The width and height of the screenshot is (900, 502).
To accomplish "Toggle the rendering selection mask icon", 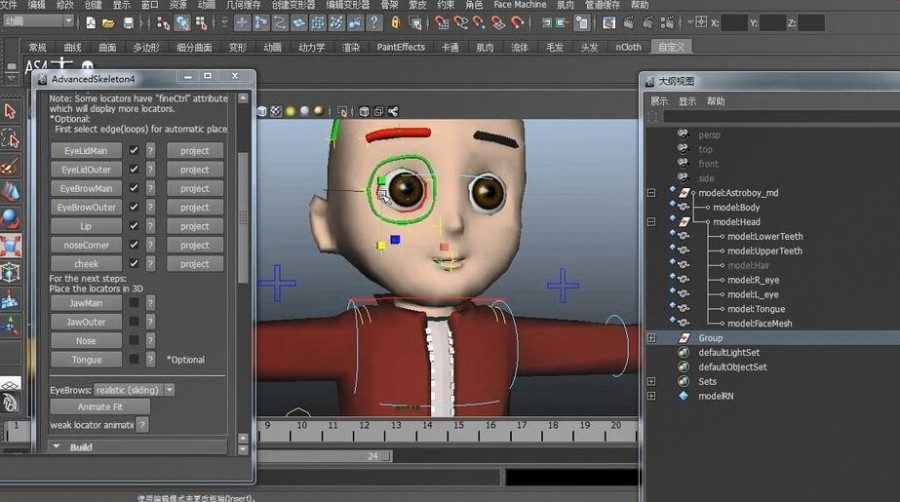I will click(x=355, y=23).
